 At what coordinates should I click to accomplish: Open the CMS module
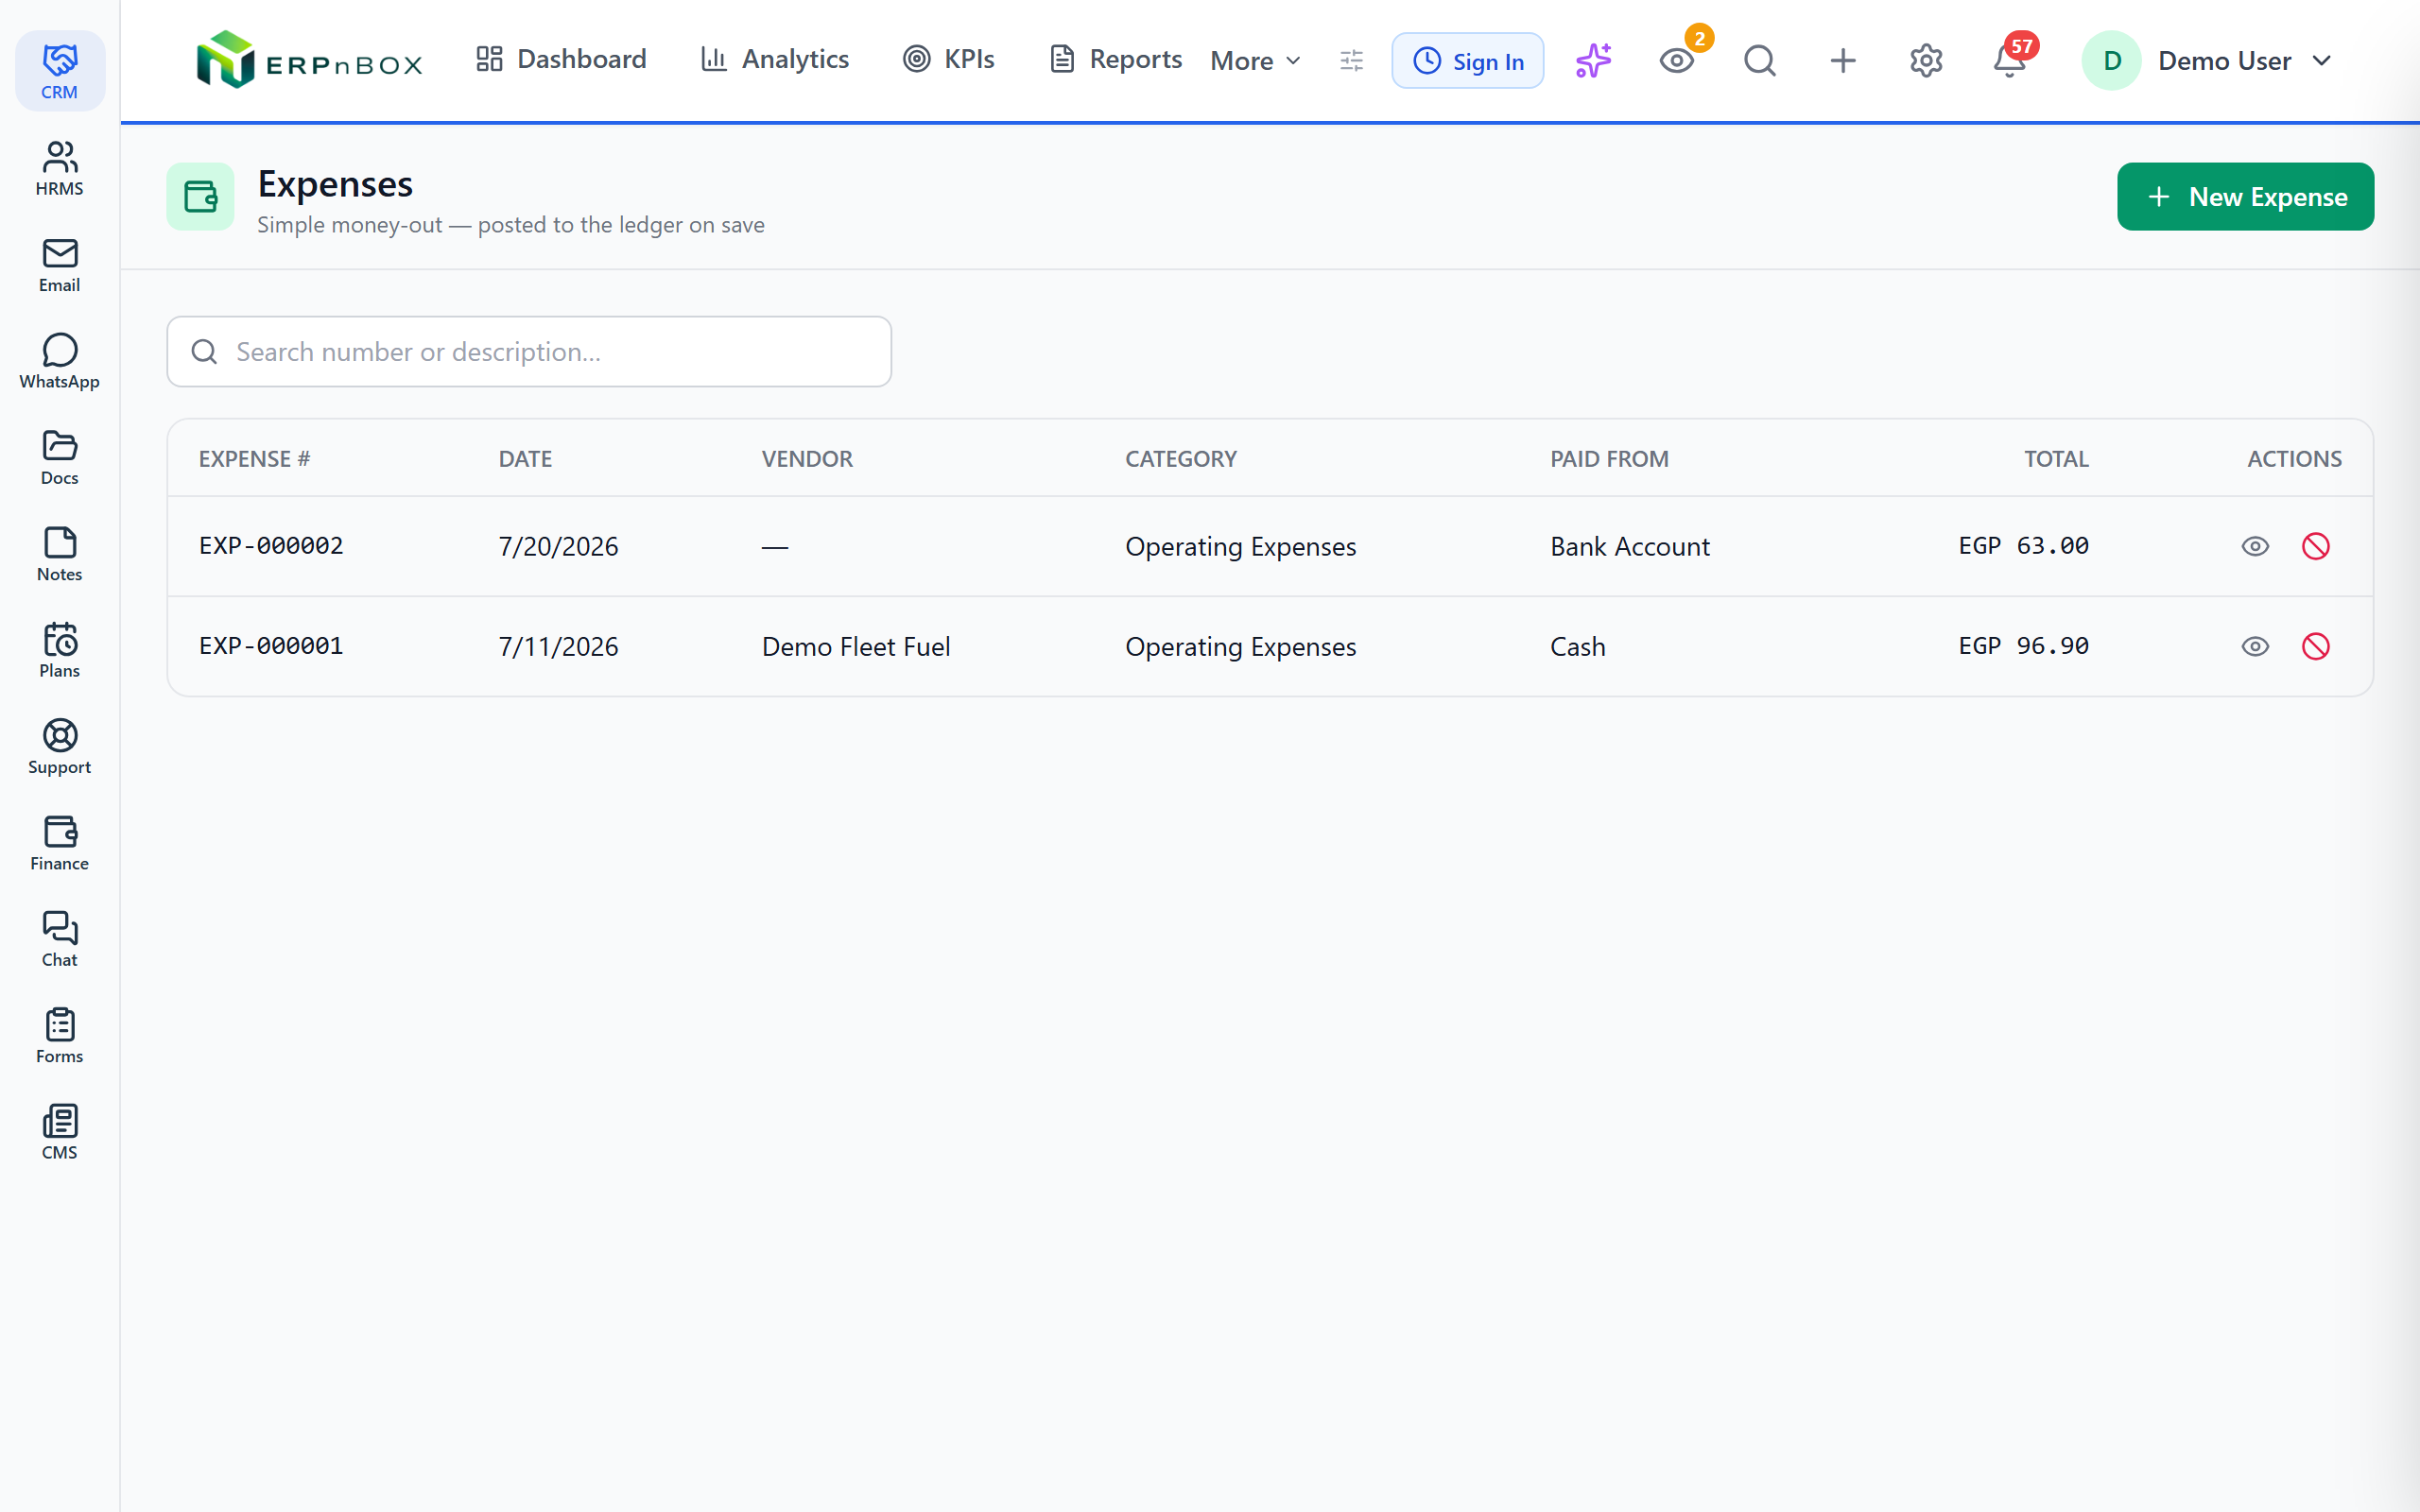click(60, 1132)
